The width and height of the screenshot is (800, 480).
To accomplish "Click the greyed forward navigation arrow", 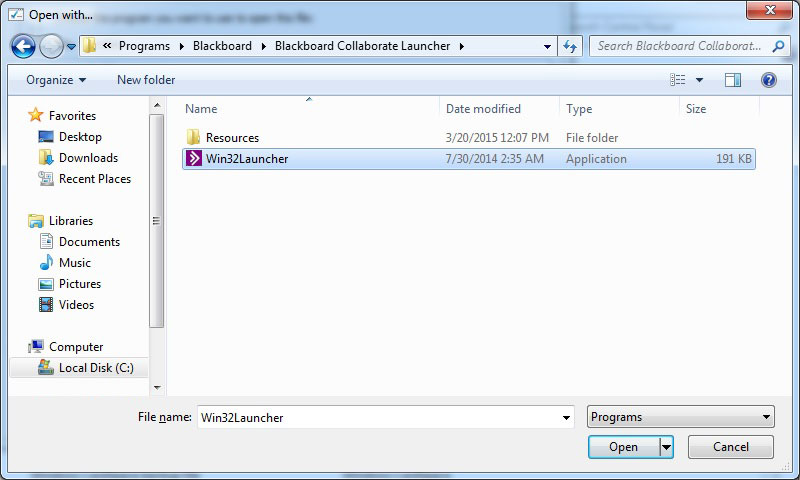I will click(52, 46).
